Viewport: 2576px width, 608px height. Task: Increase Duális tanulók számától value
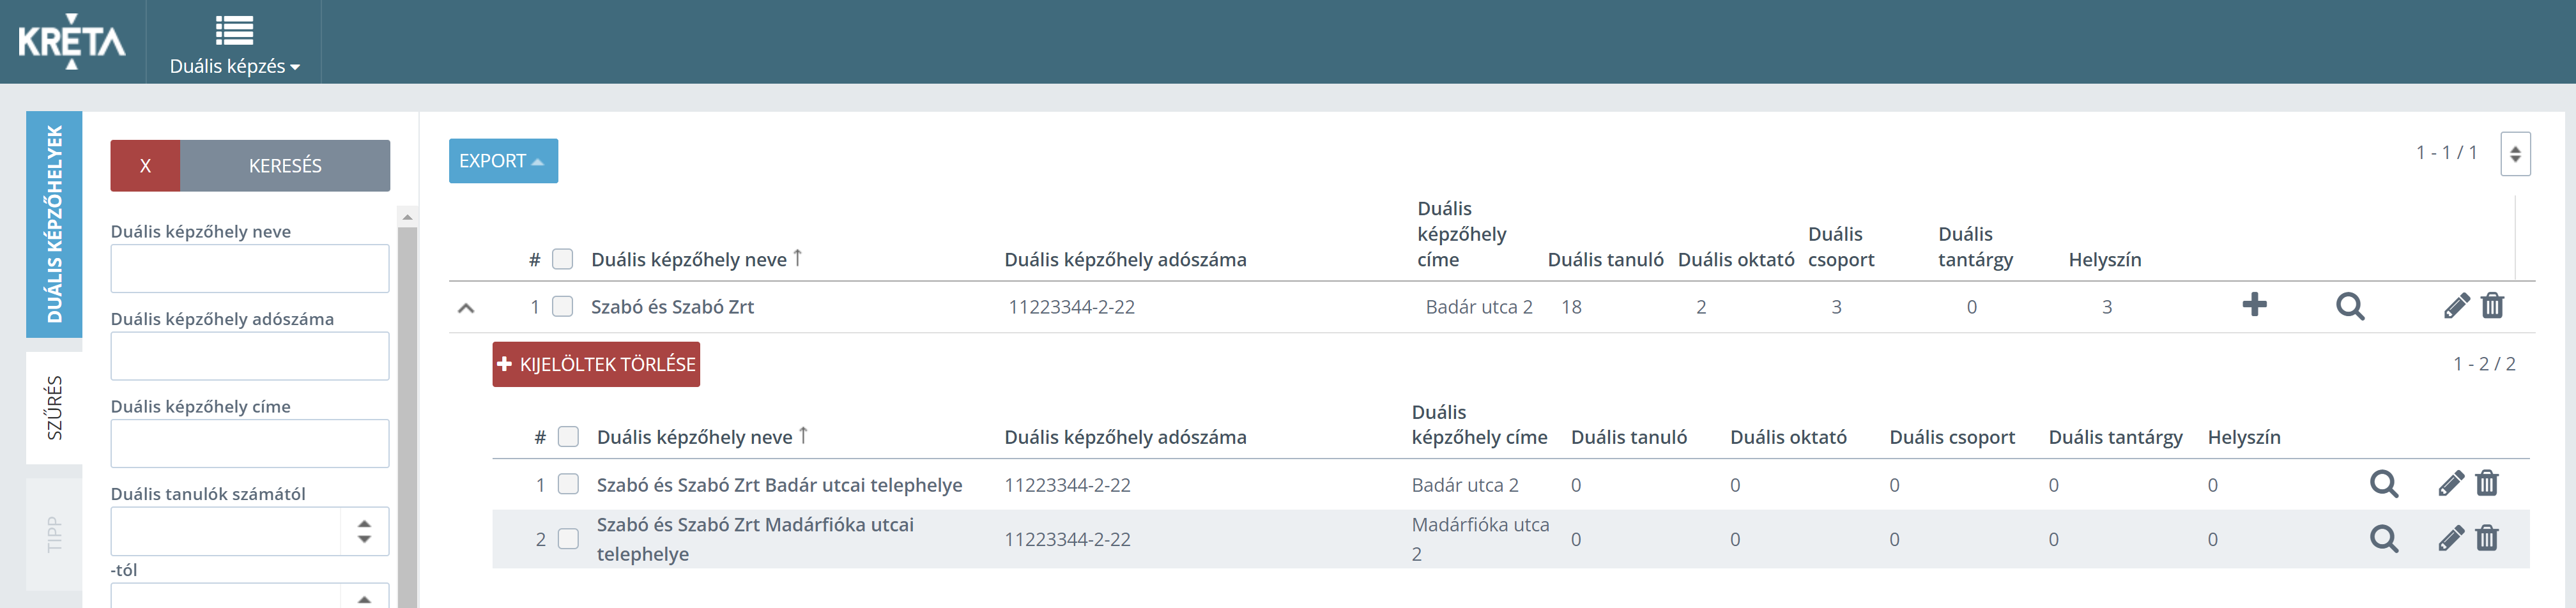tap(364, 523)
